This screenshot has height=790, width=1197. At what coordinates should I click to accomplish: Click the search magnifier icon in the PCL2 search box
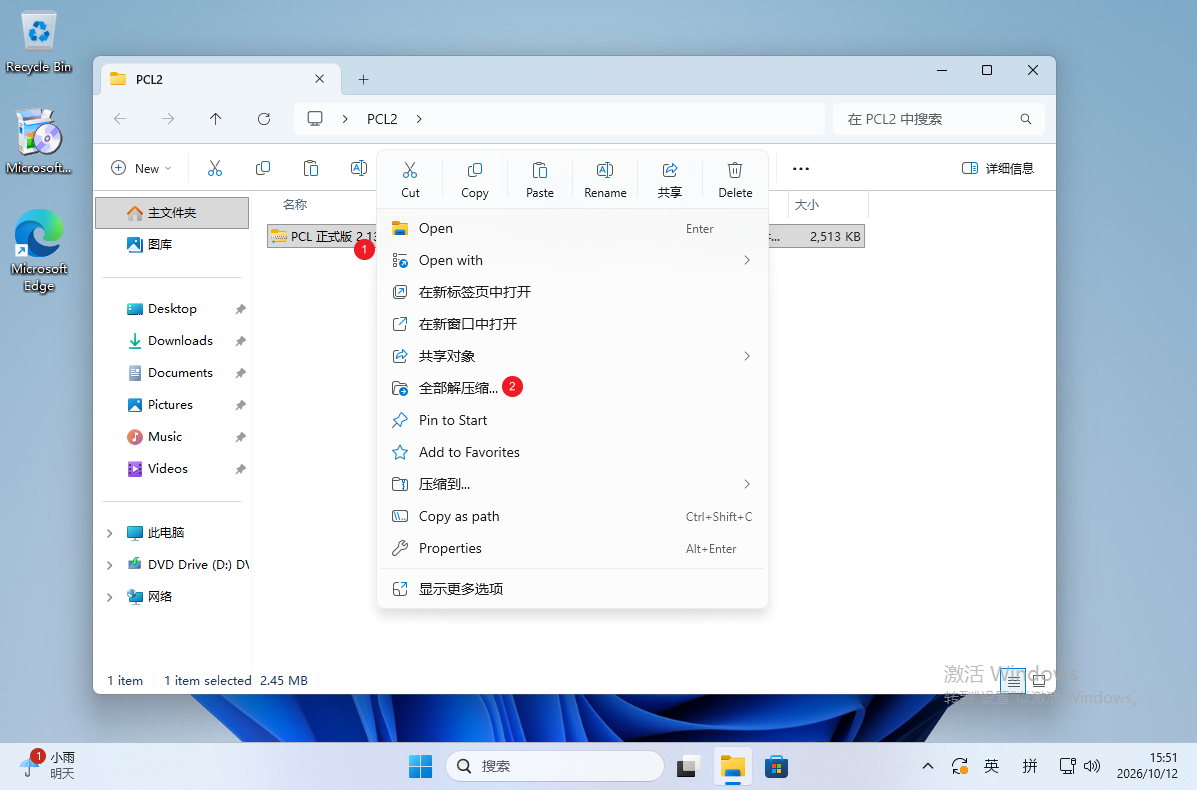[1025, 119]
